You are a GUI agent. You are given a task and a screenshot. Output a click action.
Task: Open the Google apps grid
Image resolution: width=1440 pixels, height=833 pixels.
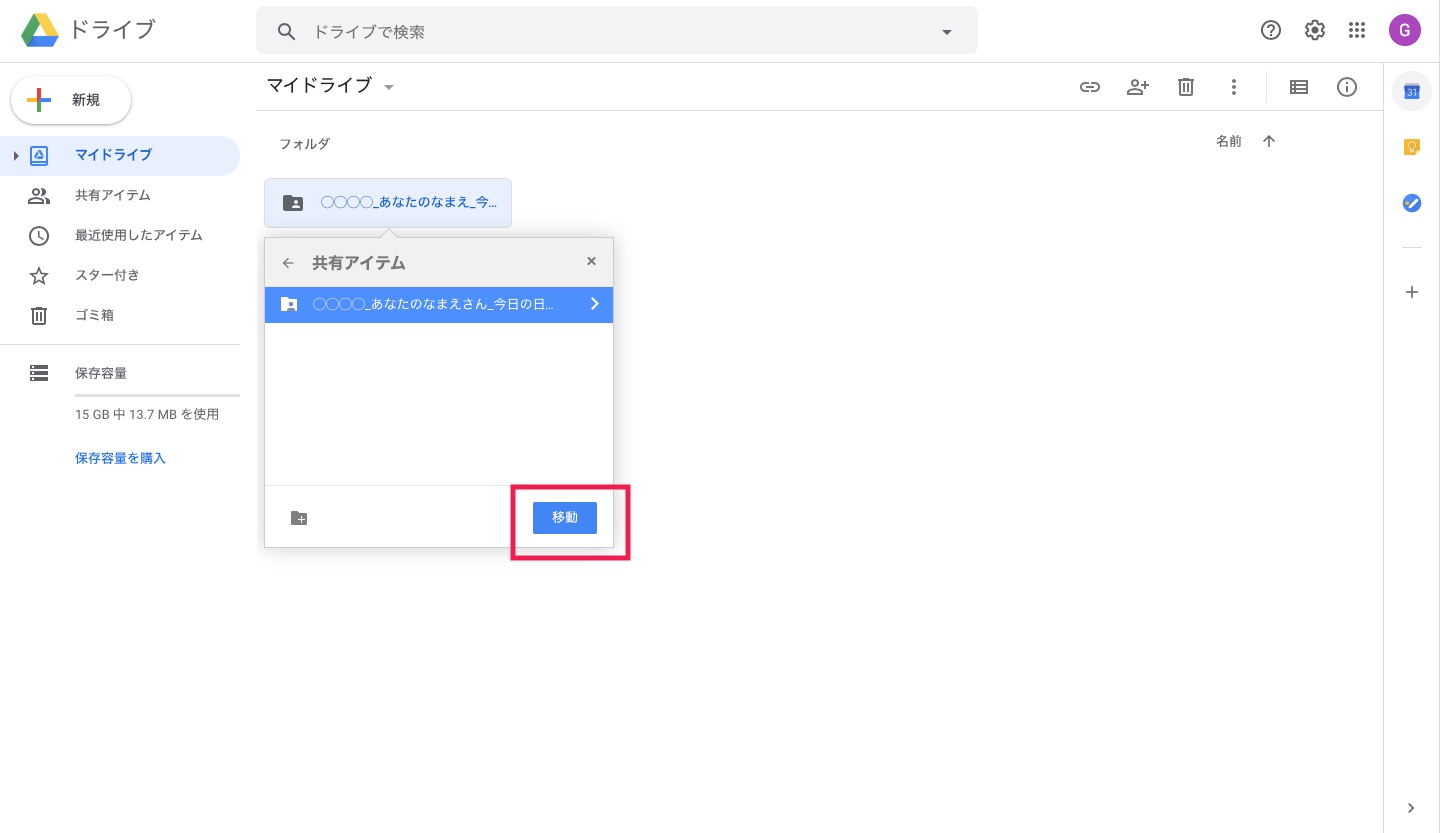1357,30
